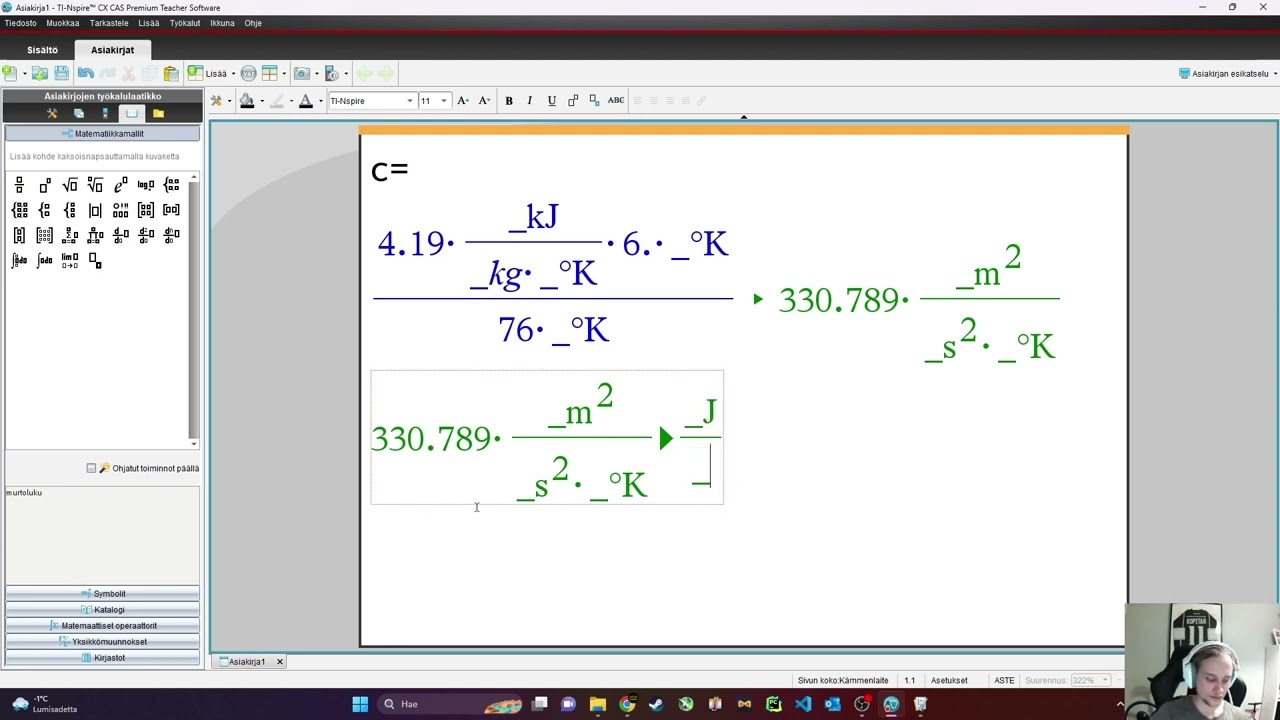Open the variables (var) tool
The image size is (1280, 720).
(x=248, y=73)
